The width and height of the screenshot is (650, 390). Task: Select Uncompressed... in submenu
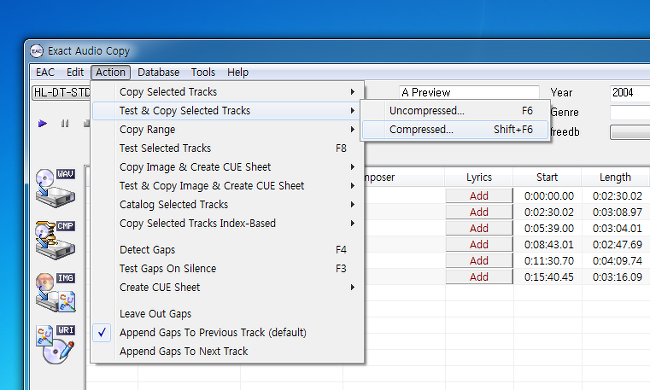[x=456, y=111]
